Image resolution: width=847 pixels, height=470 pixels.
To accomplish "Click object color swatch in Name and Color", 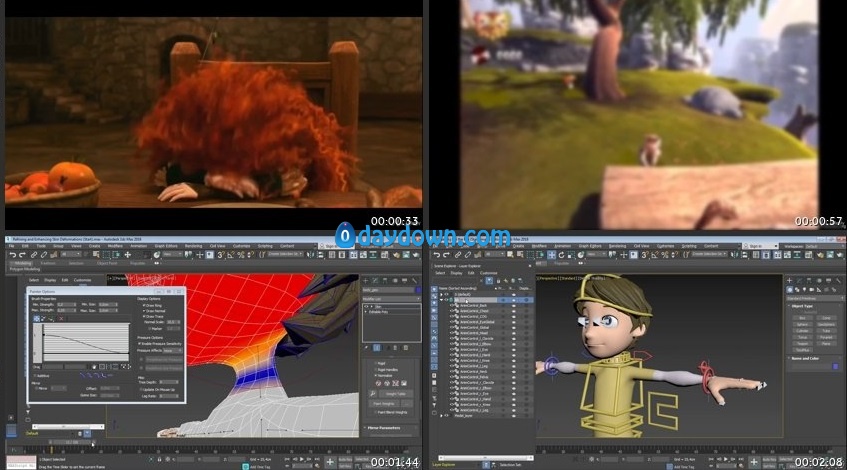I will (835, 366).
